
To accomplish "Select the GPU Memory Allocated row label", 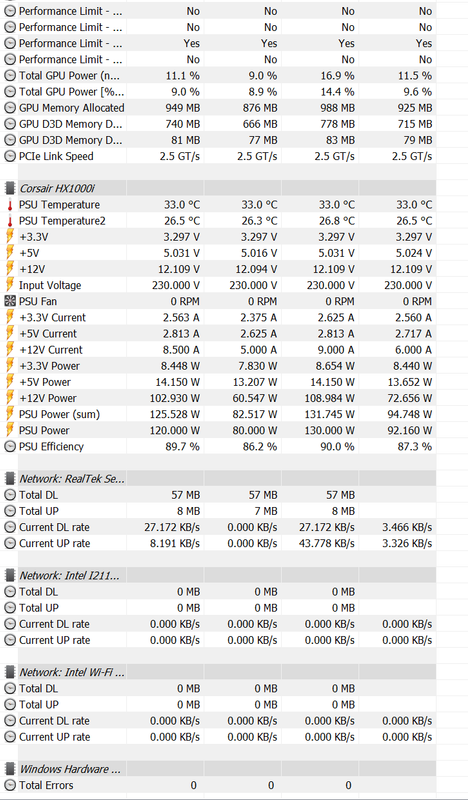I will coord(71,108).
